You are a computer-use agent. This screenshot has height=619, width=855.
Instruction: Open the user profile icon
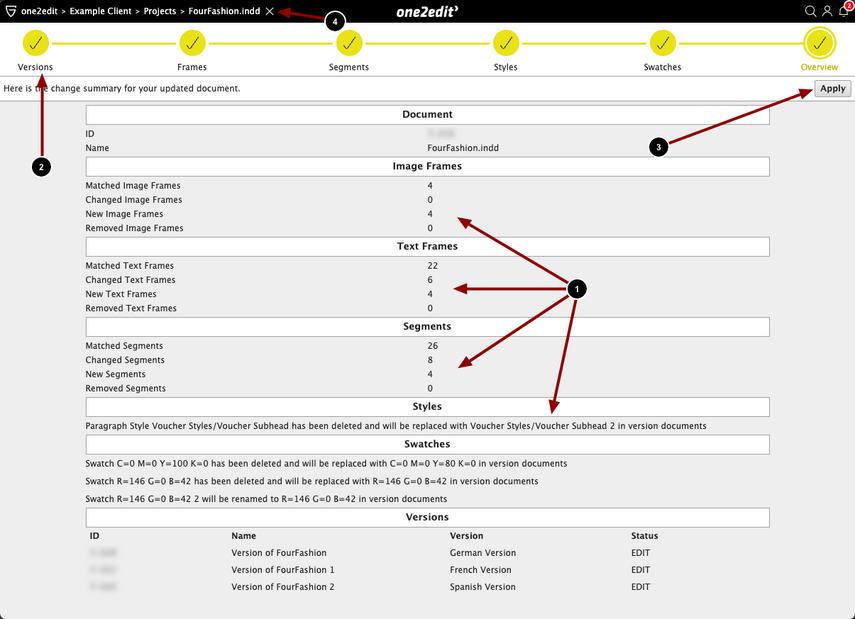point(827,11)
